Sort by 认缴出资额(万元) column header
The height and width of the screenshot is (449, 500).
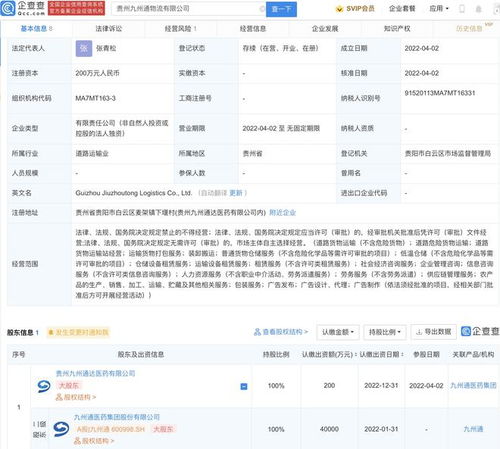coord(329,354)
